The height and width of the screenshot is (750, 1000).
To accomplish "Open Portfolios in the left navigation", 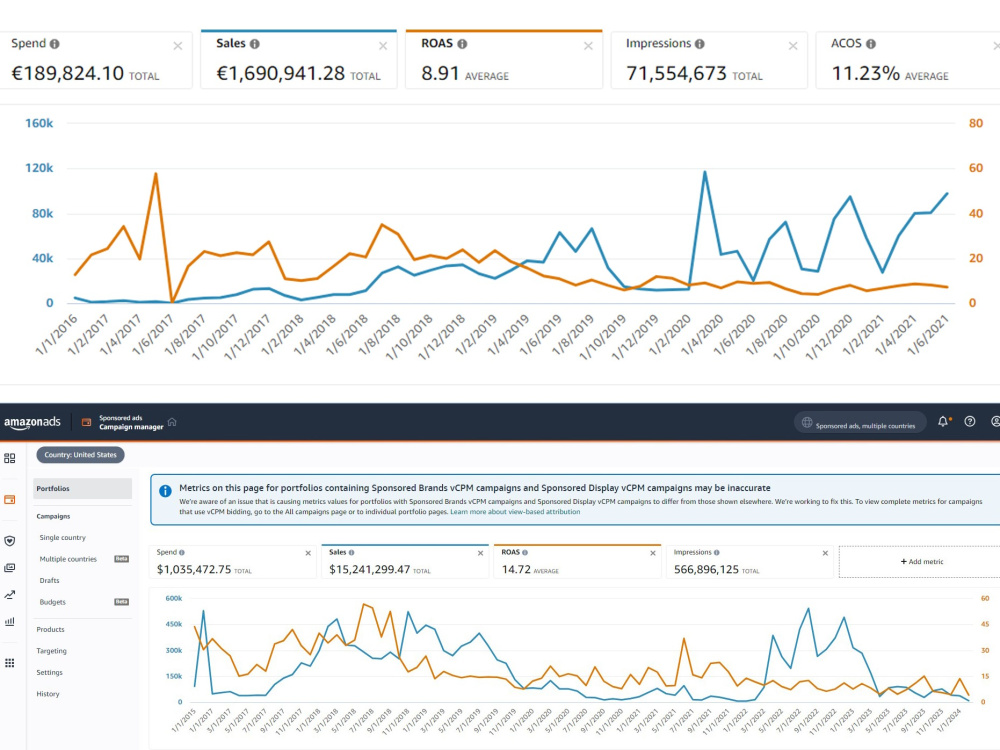I will click(82, 489).
